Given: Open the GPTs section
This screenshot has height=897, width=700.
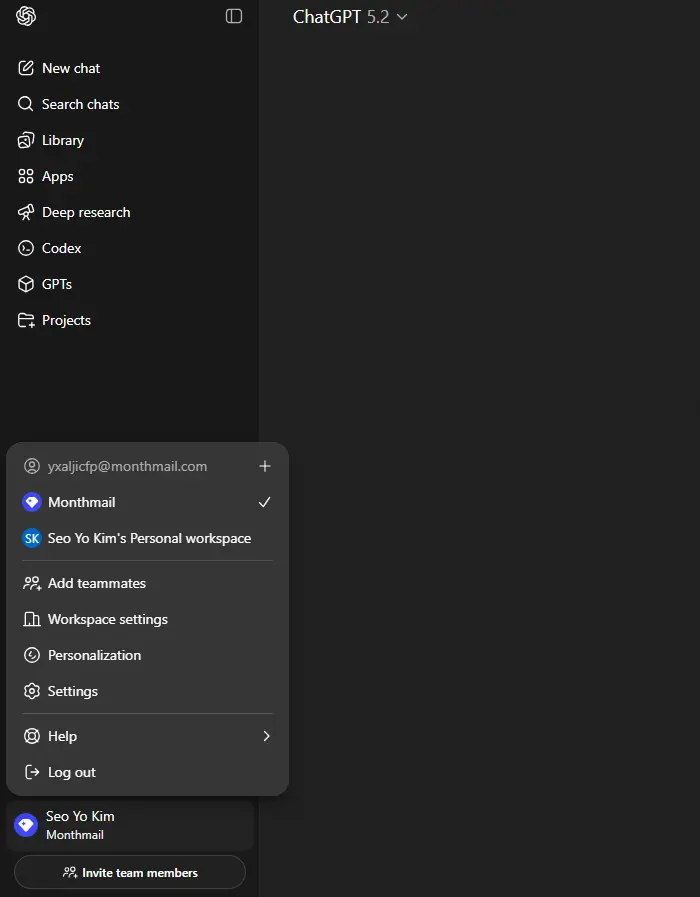Looking at the screenshot, I should point(129,284).
